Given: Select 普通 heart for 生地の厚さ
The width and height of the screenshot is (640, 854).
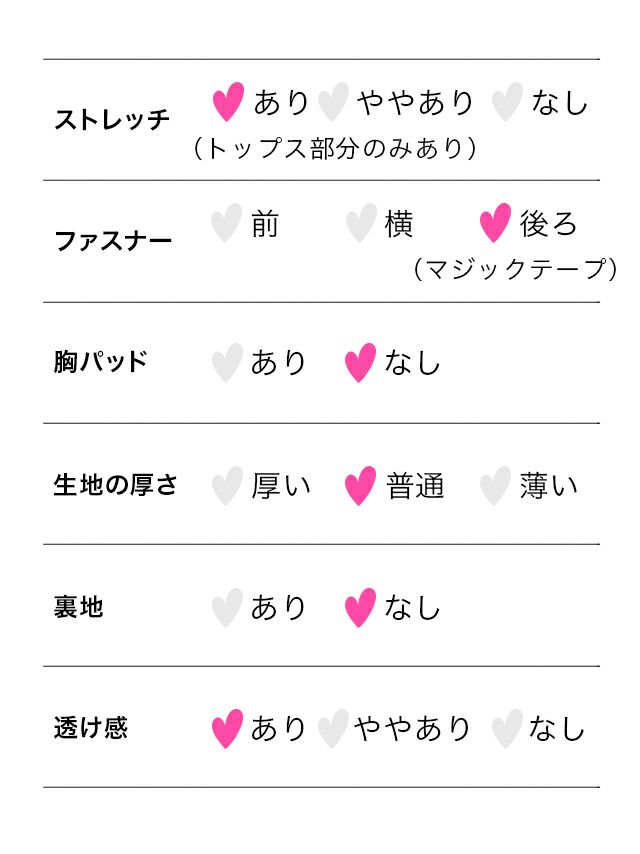Looking at the screenshot, I should (x=360, y=486).
